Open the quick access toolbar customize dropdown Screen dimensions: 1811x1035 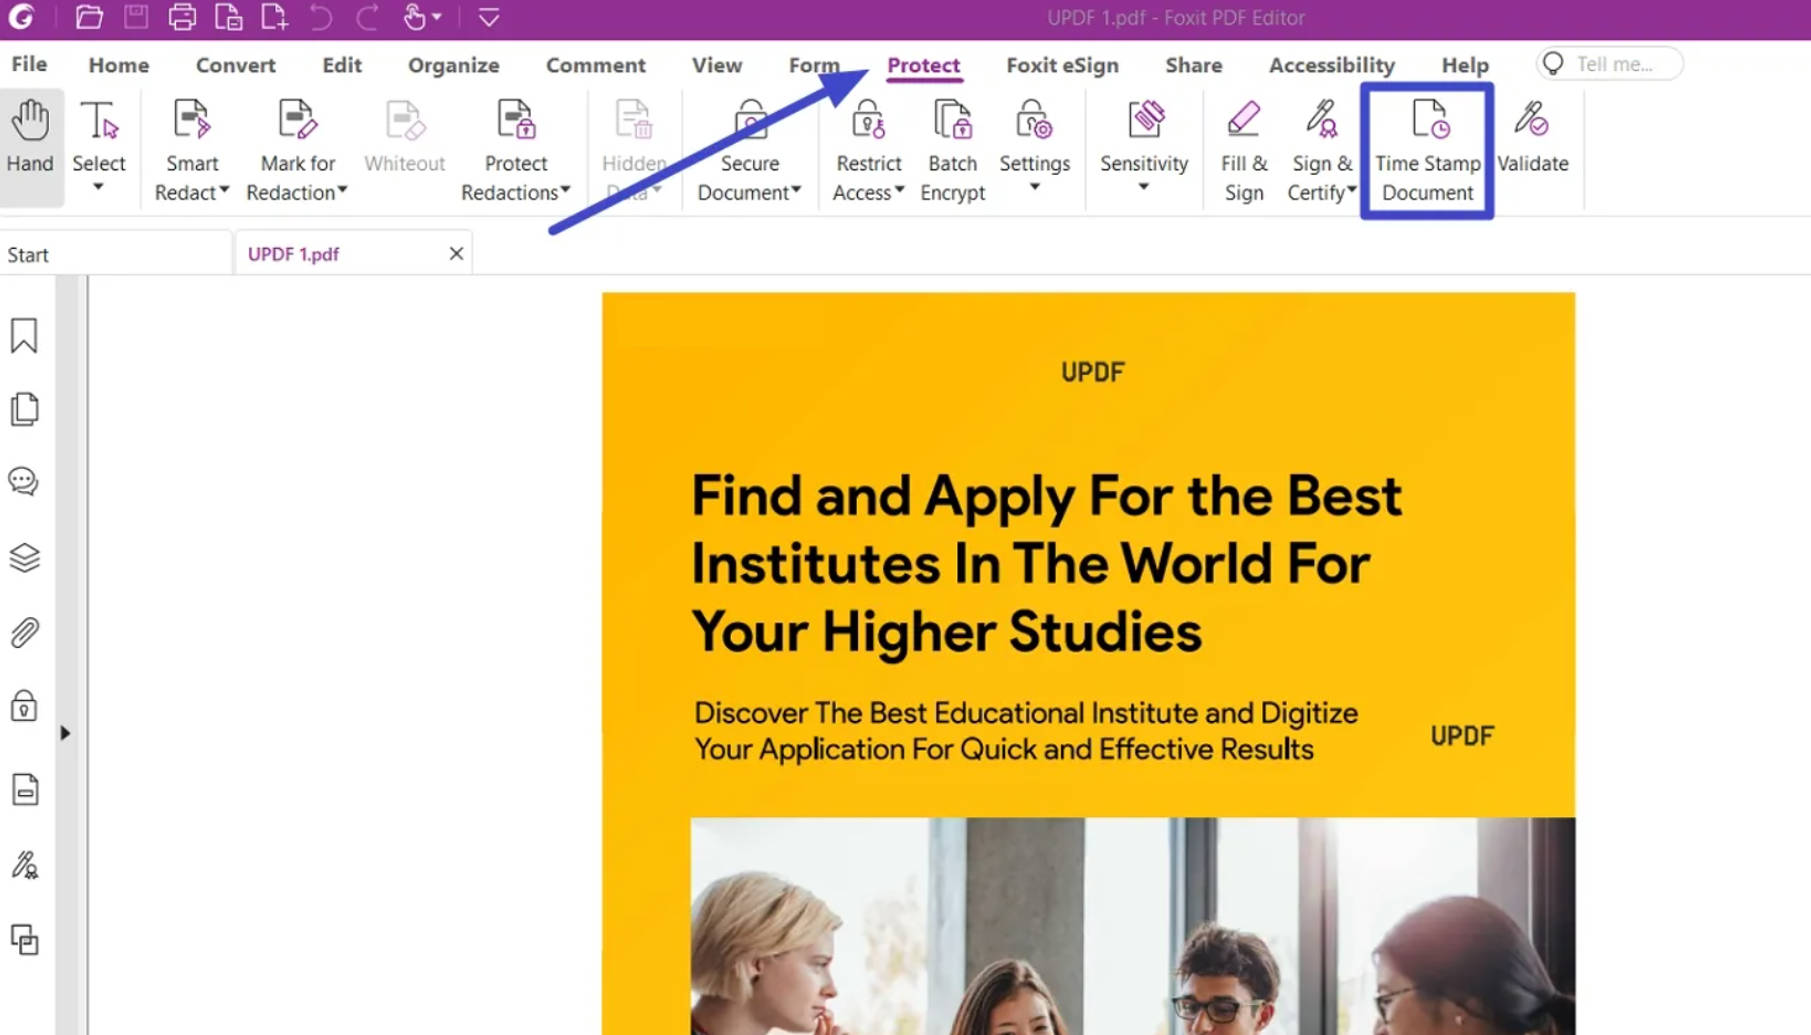[489, 17]
